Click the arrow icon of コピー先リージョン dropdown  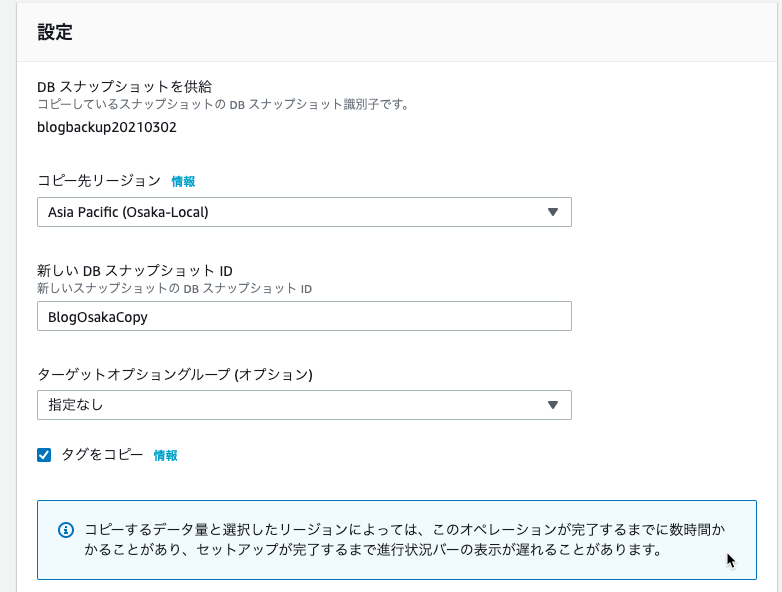553,212
